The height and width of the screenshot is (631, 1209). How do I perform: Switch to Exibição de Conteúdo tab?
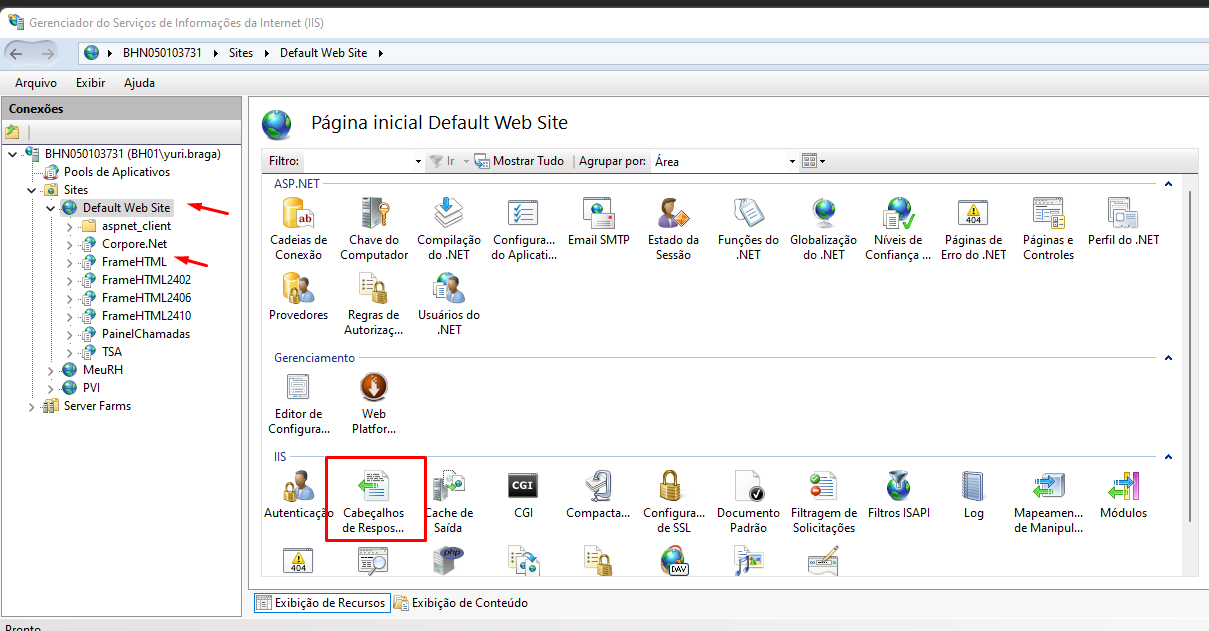(461, 603)
